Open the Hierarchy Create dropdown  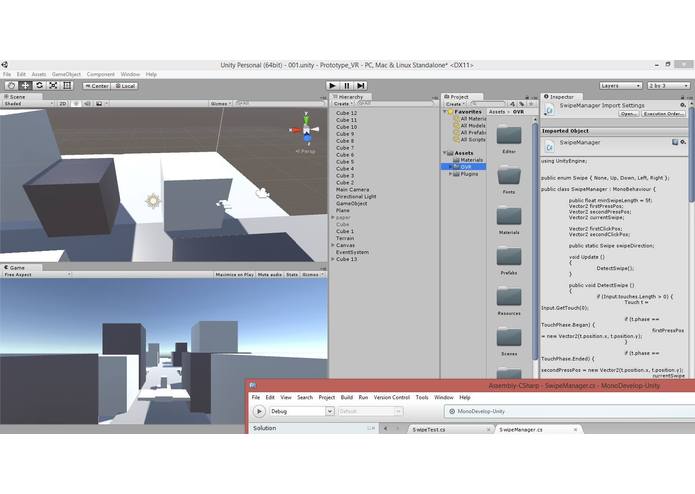click(343, 104)
